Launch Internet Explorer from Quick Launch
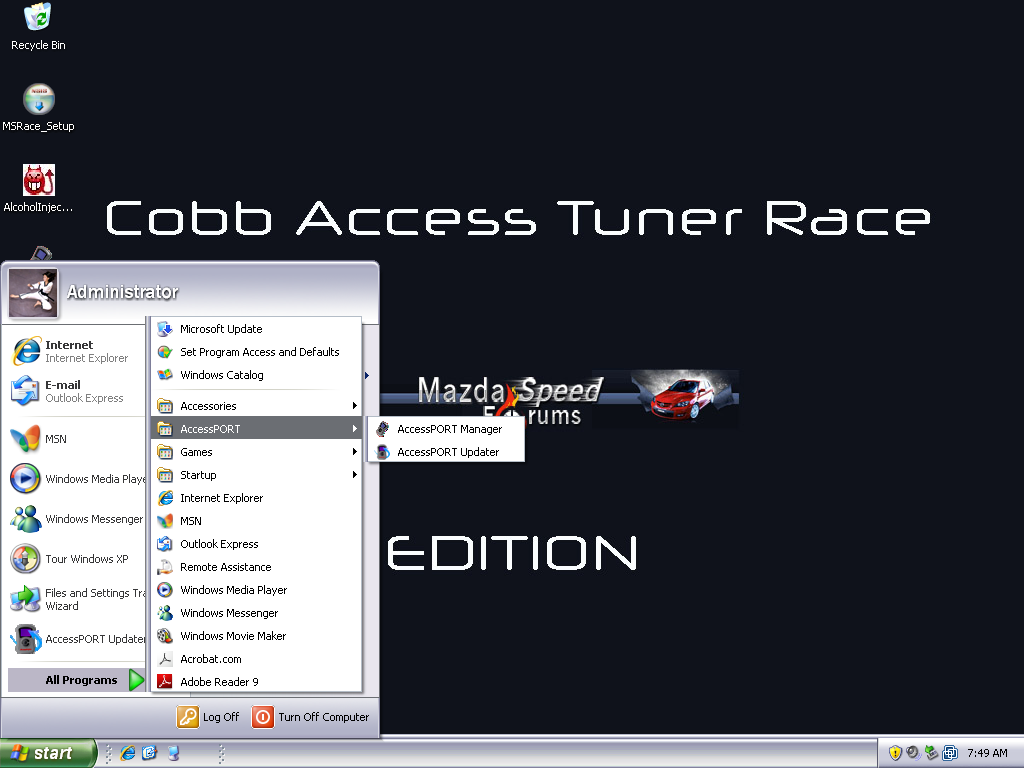Screen dimensions: 1024x768 pos(128,753)
